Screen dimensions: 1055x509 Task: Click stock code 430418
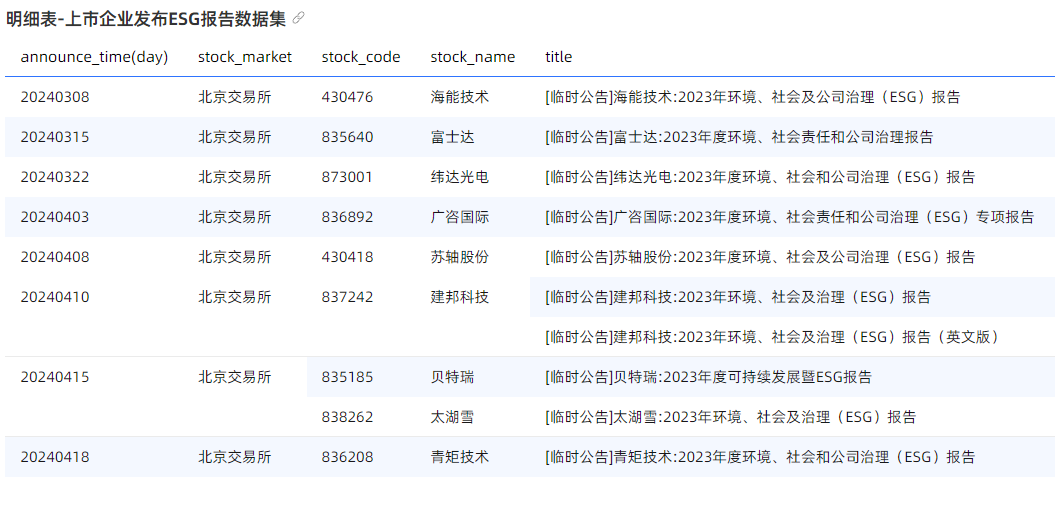coord(347,257)
